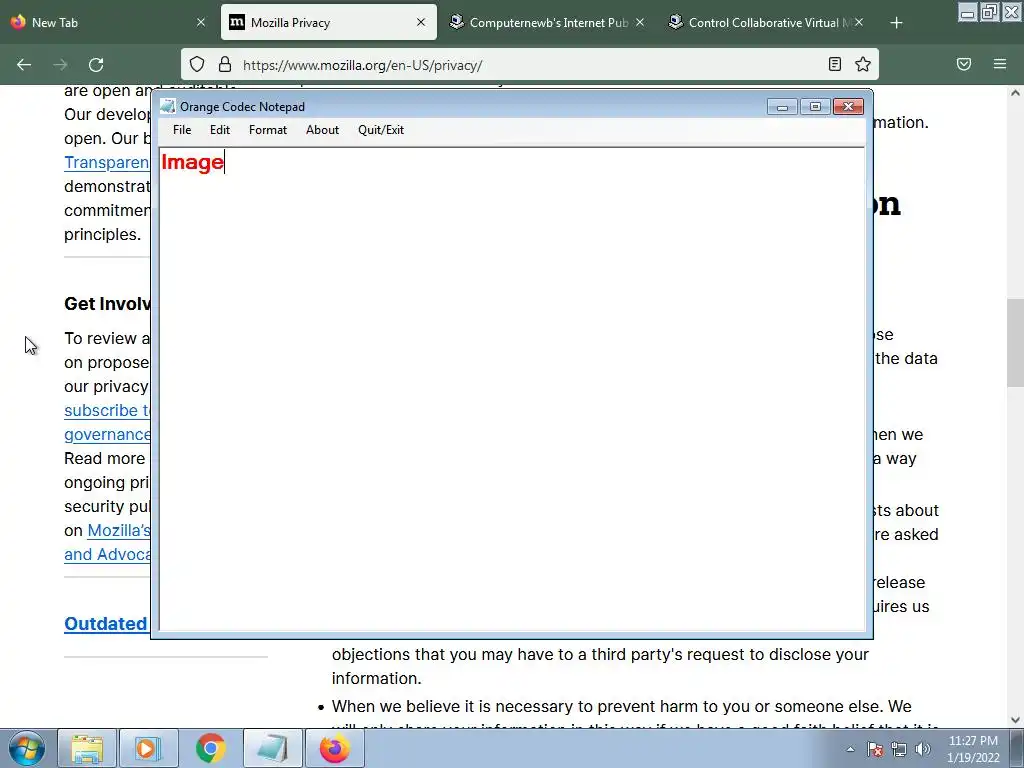Minimize the Firefox browser window

(967, 12)
